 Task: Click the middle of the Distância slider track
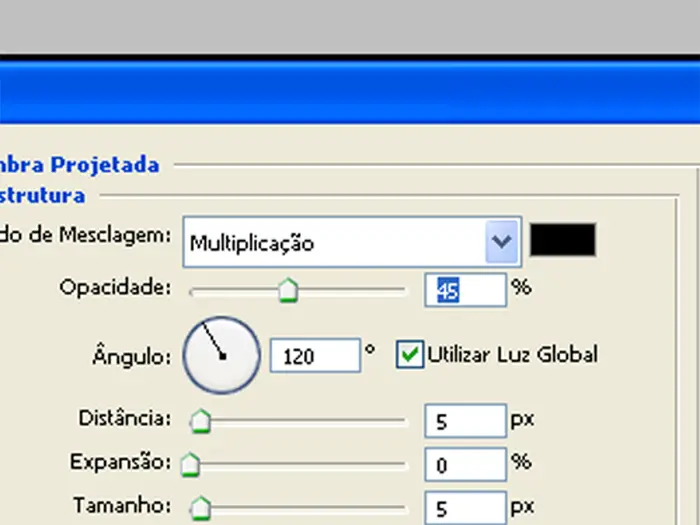click(300, 421)
